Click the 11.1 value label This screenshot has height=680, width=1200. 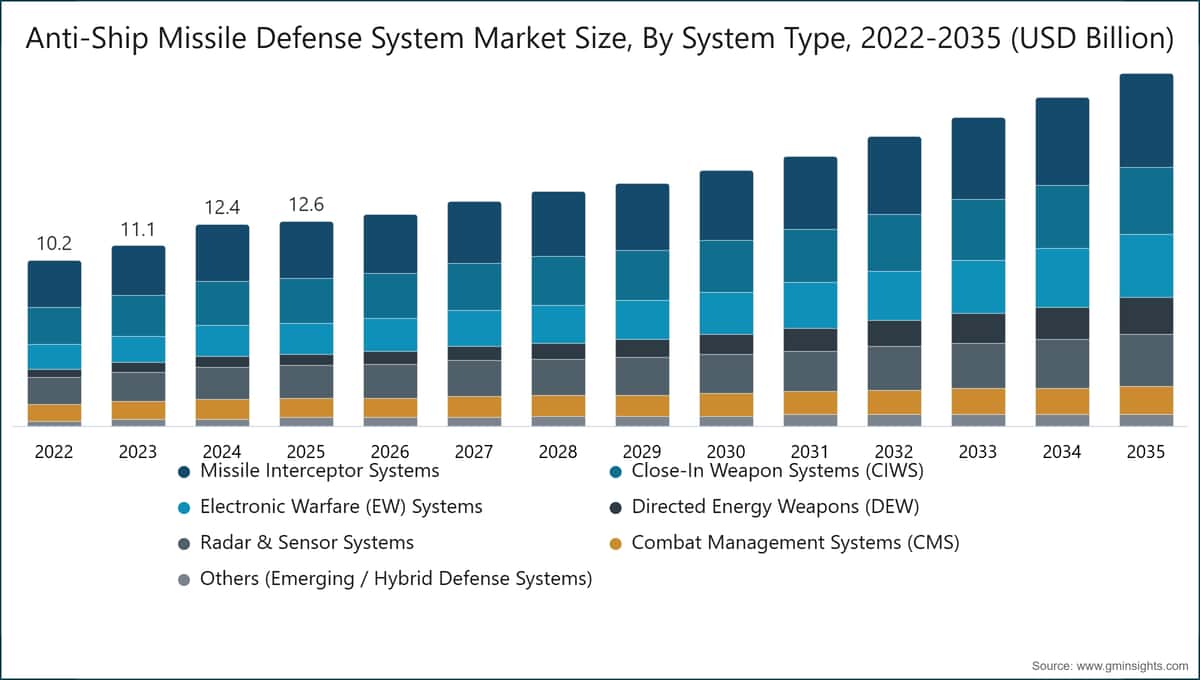(138, 229)
